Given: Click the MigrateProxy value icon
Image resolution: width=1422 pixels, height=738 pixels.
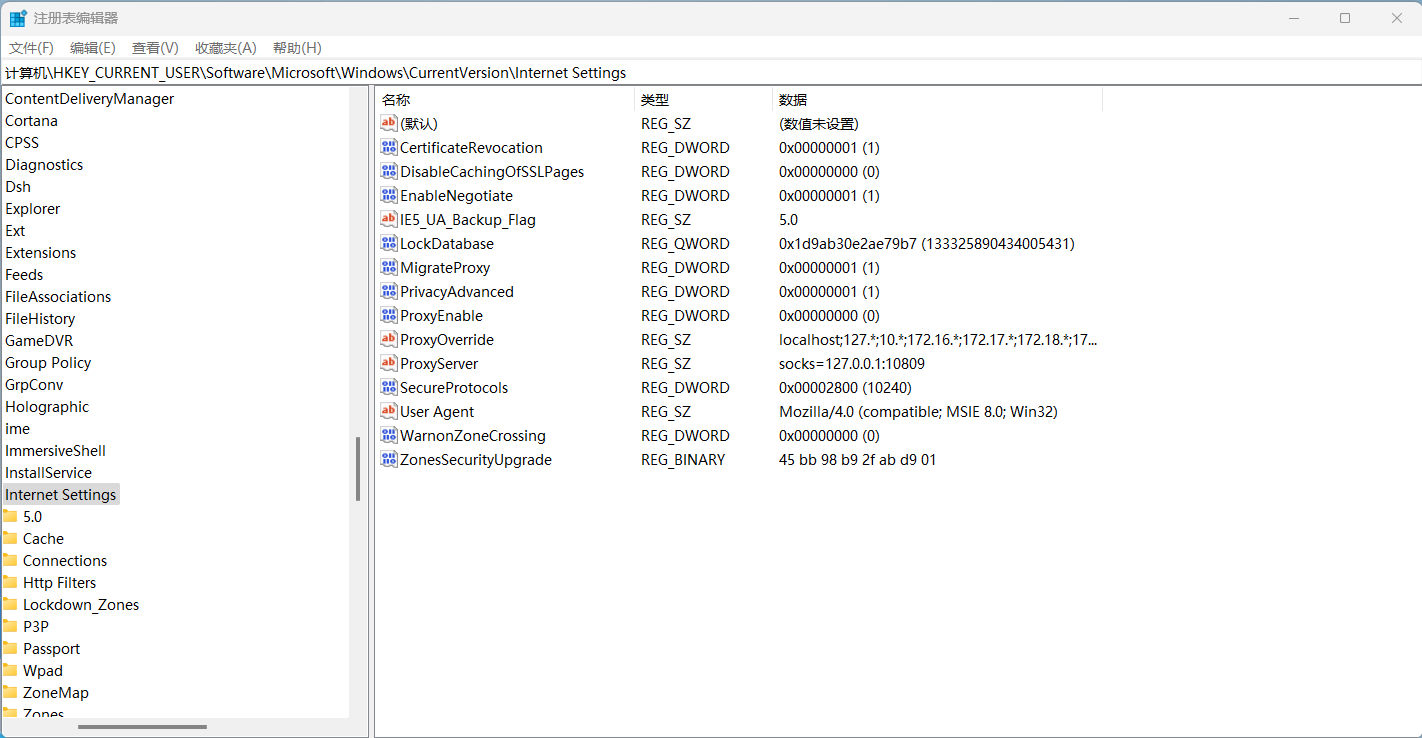Looking at the screenshot, I should [389, 267].
